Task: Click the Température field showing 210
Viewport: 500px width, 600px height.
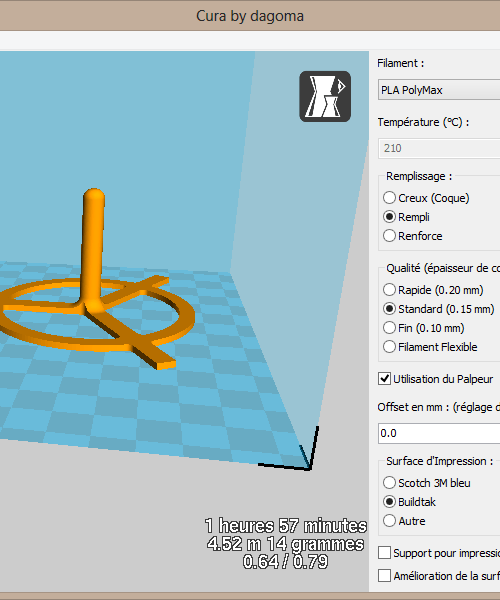Action: coord(439,148)
